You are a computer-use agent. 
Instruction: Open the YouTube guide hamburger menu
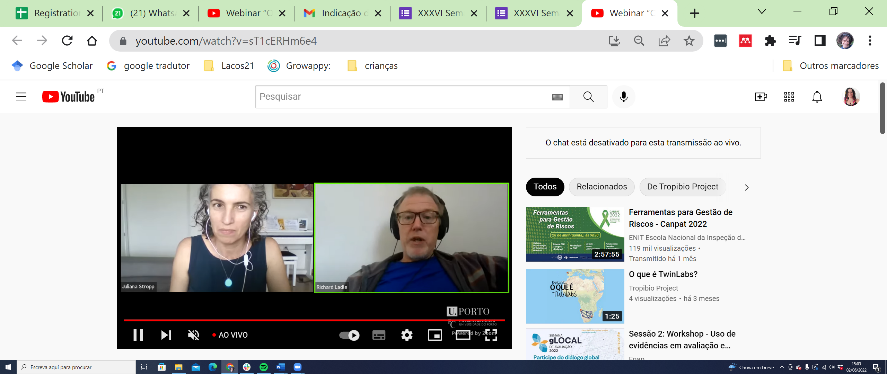coord(21,97)
